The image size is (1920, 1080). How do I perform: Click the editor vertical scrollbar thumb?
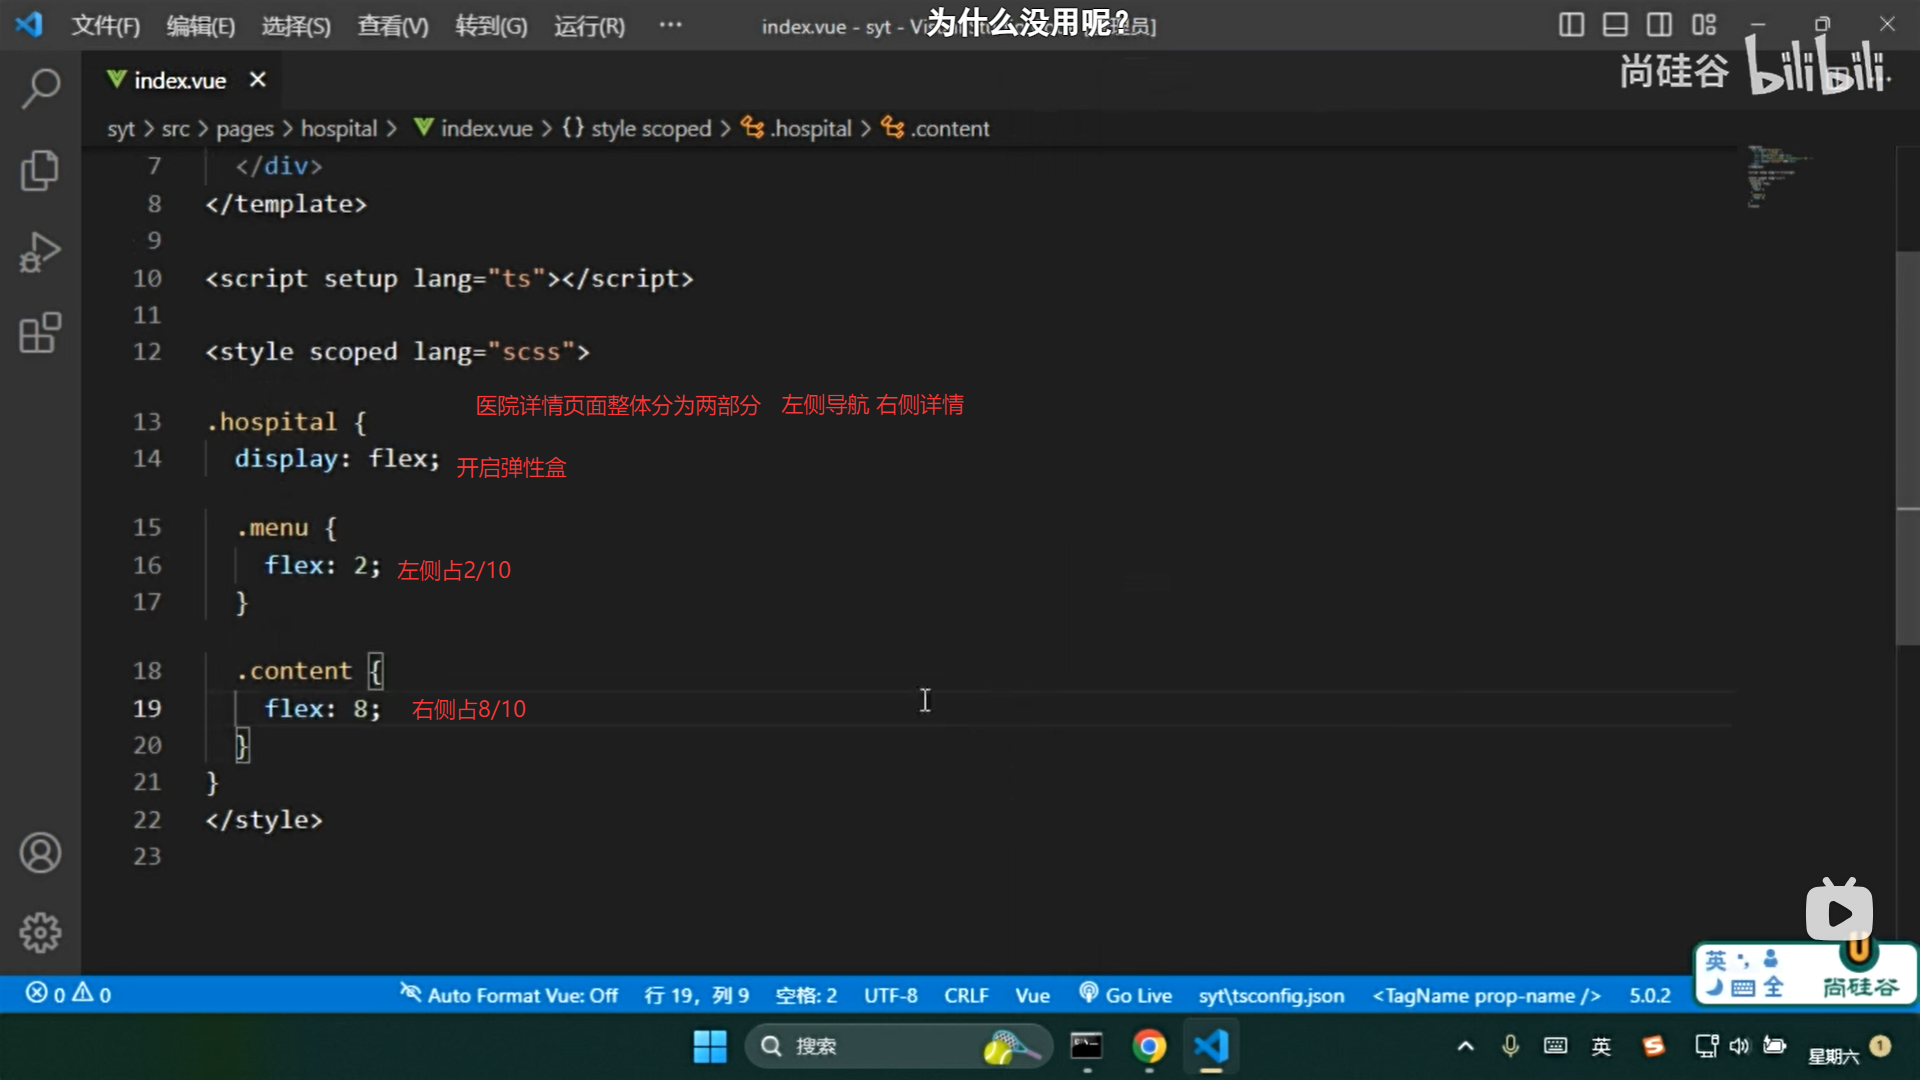click(x=1907, y=450)
